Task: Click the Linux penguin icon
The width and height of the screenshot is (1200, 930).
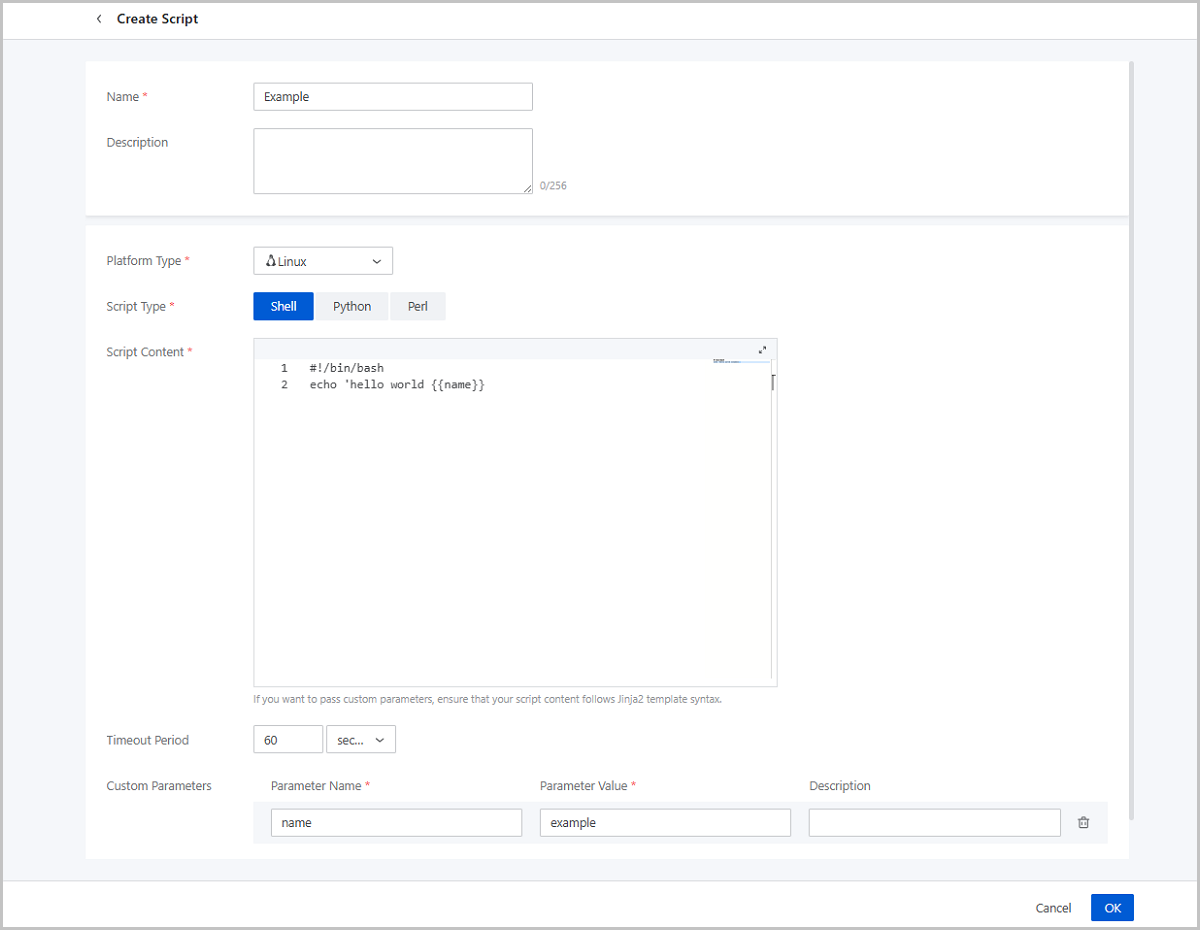Action: [270, 261]
